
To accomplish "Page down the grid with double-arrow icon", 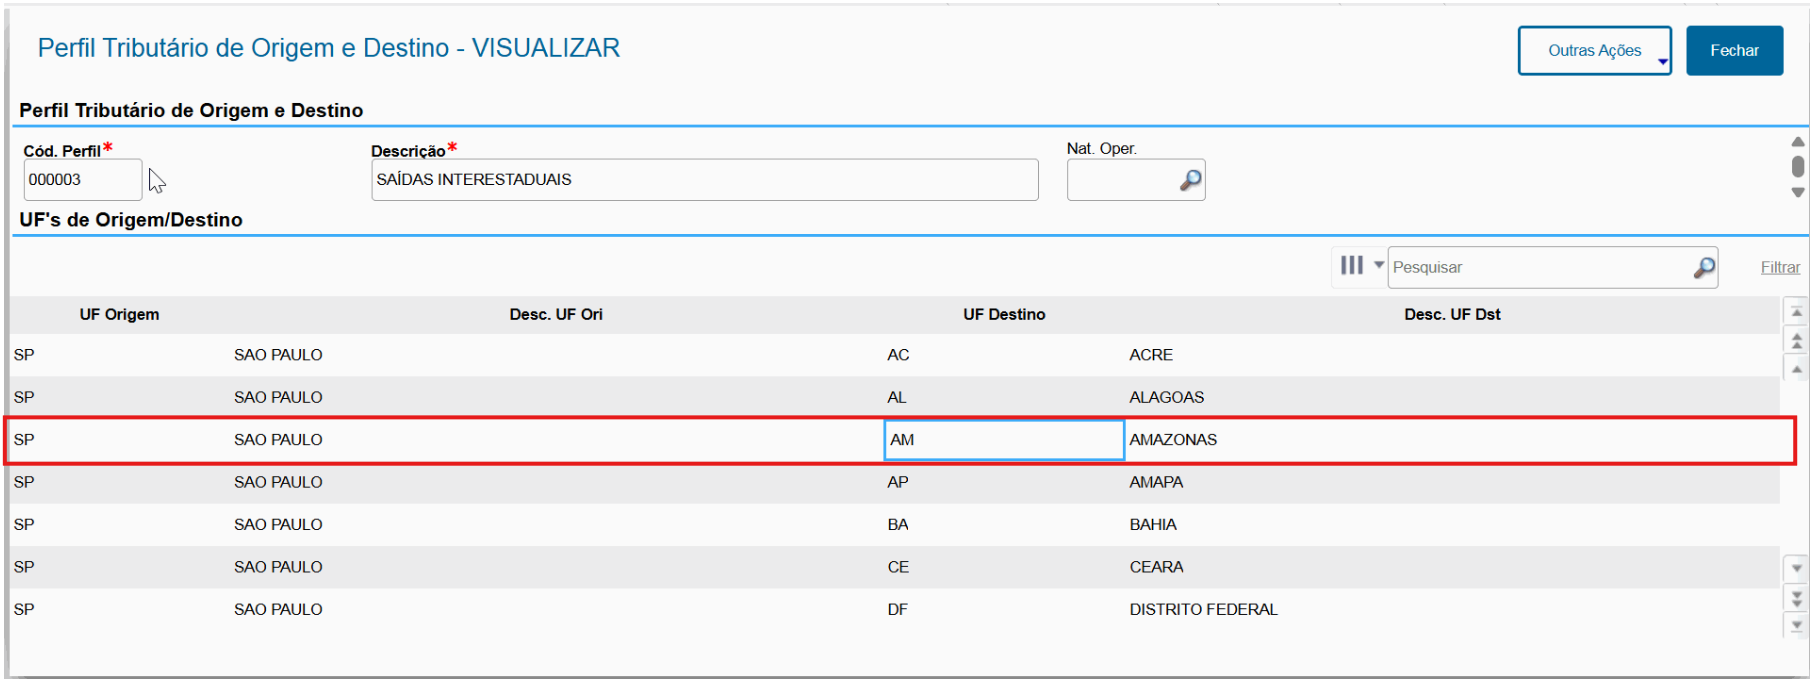I will click(1796, 597).
